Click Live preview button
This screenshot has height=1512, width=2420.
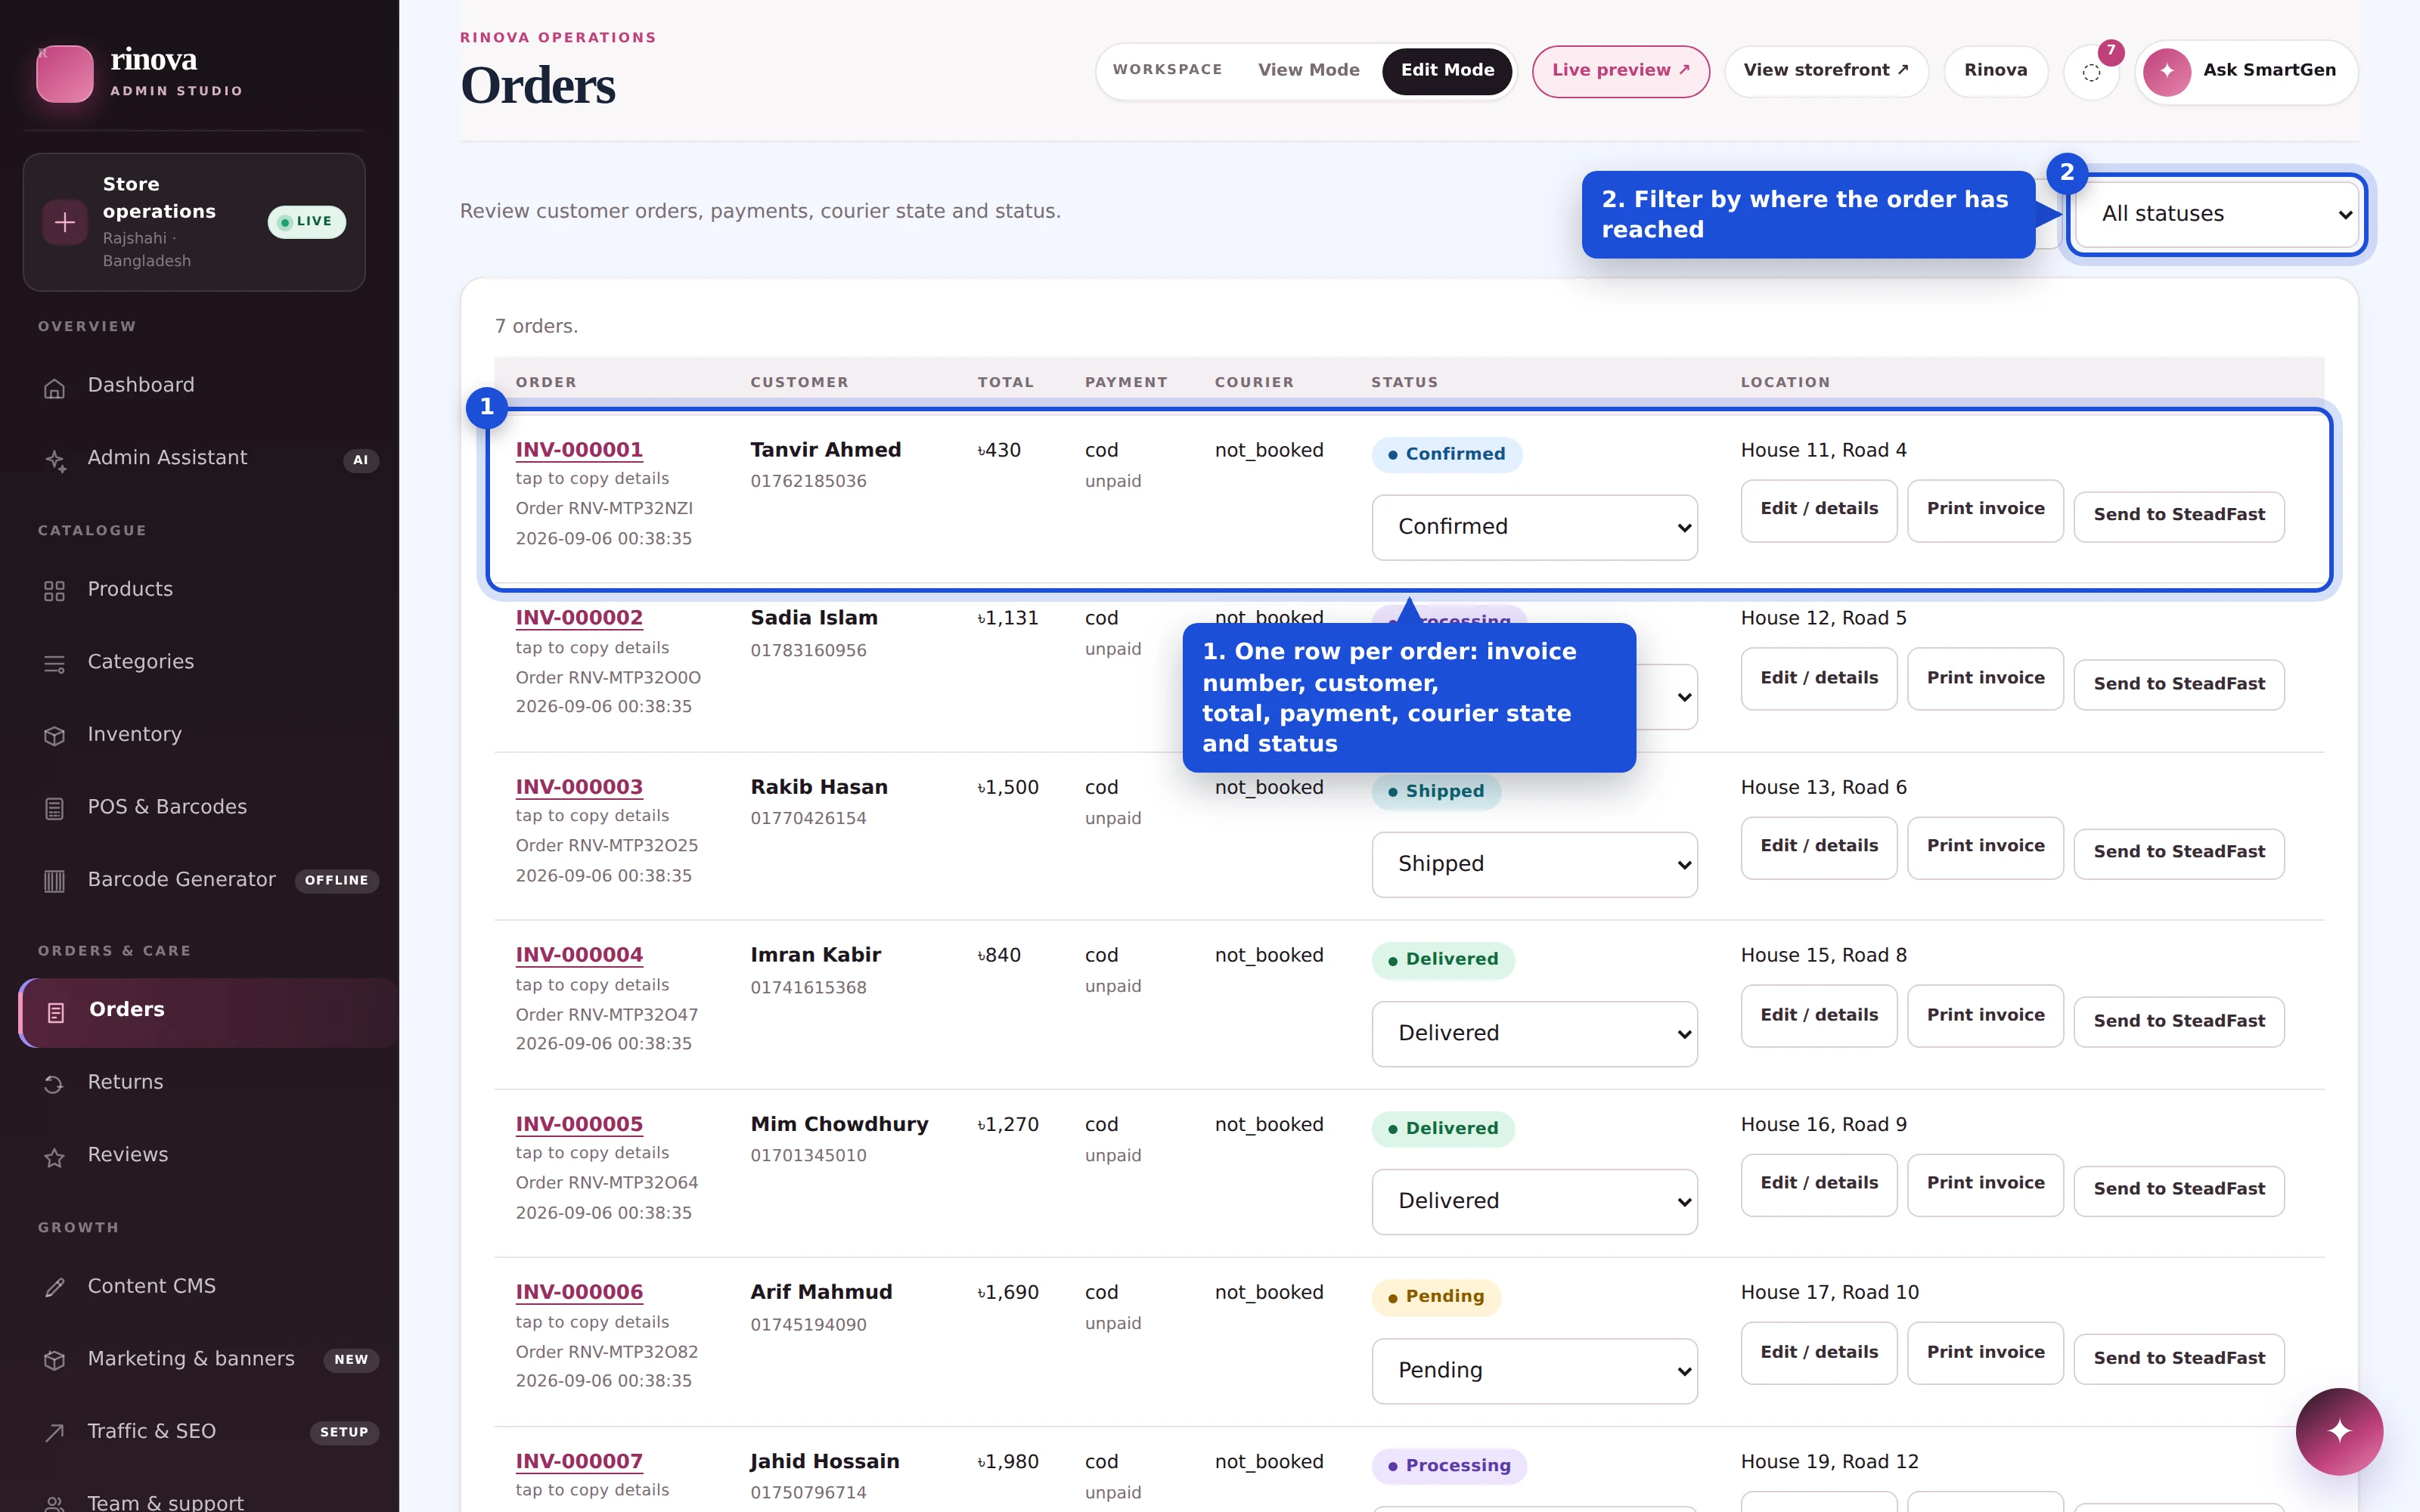[x=1620, y=71]
